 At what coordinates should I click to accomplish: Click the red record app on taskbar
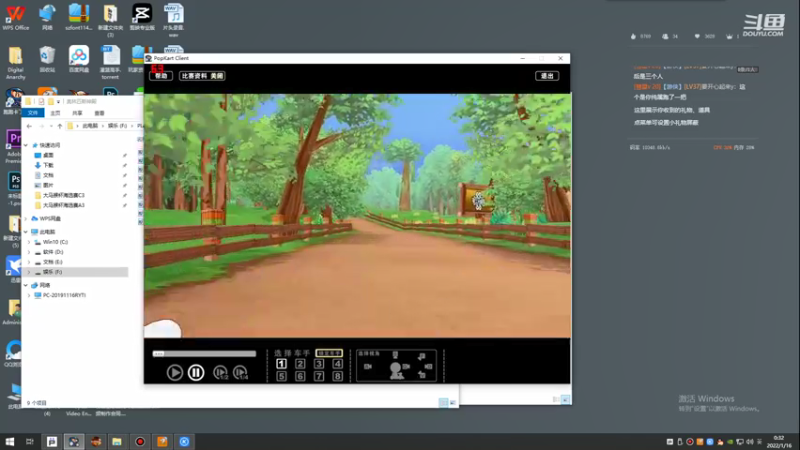click(140, 442)
